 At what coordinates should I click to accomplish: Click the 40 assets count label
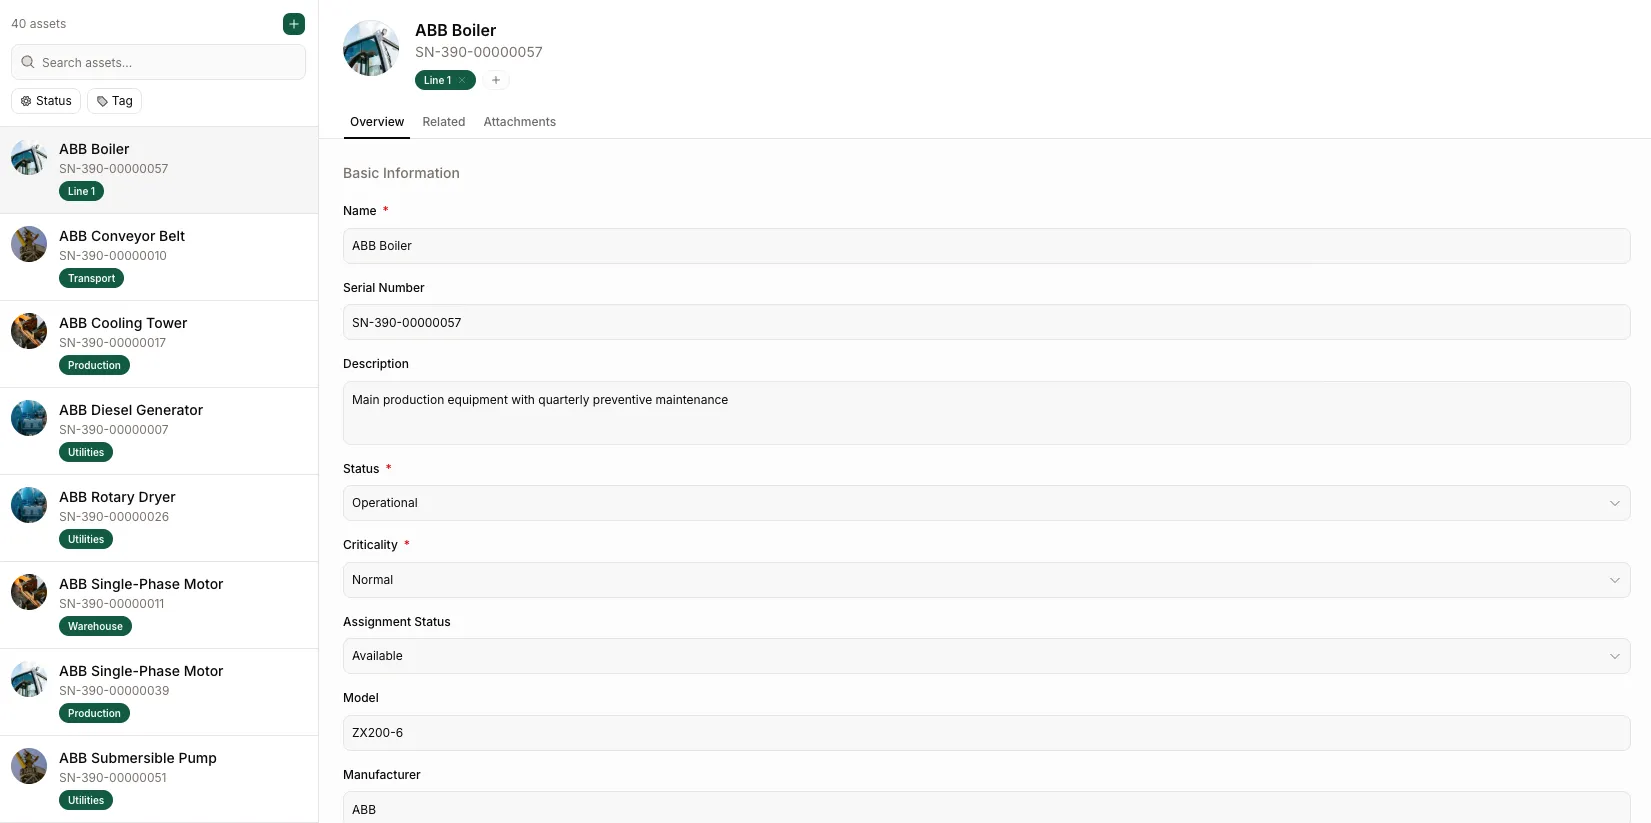coord(39,24)
